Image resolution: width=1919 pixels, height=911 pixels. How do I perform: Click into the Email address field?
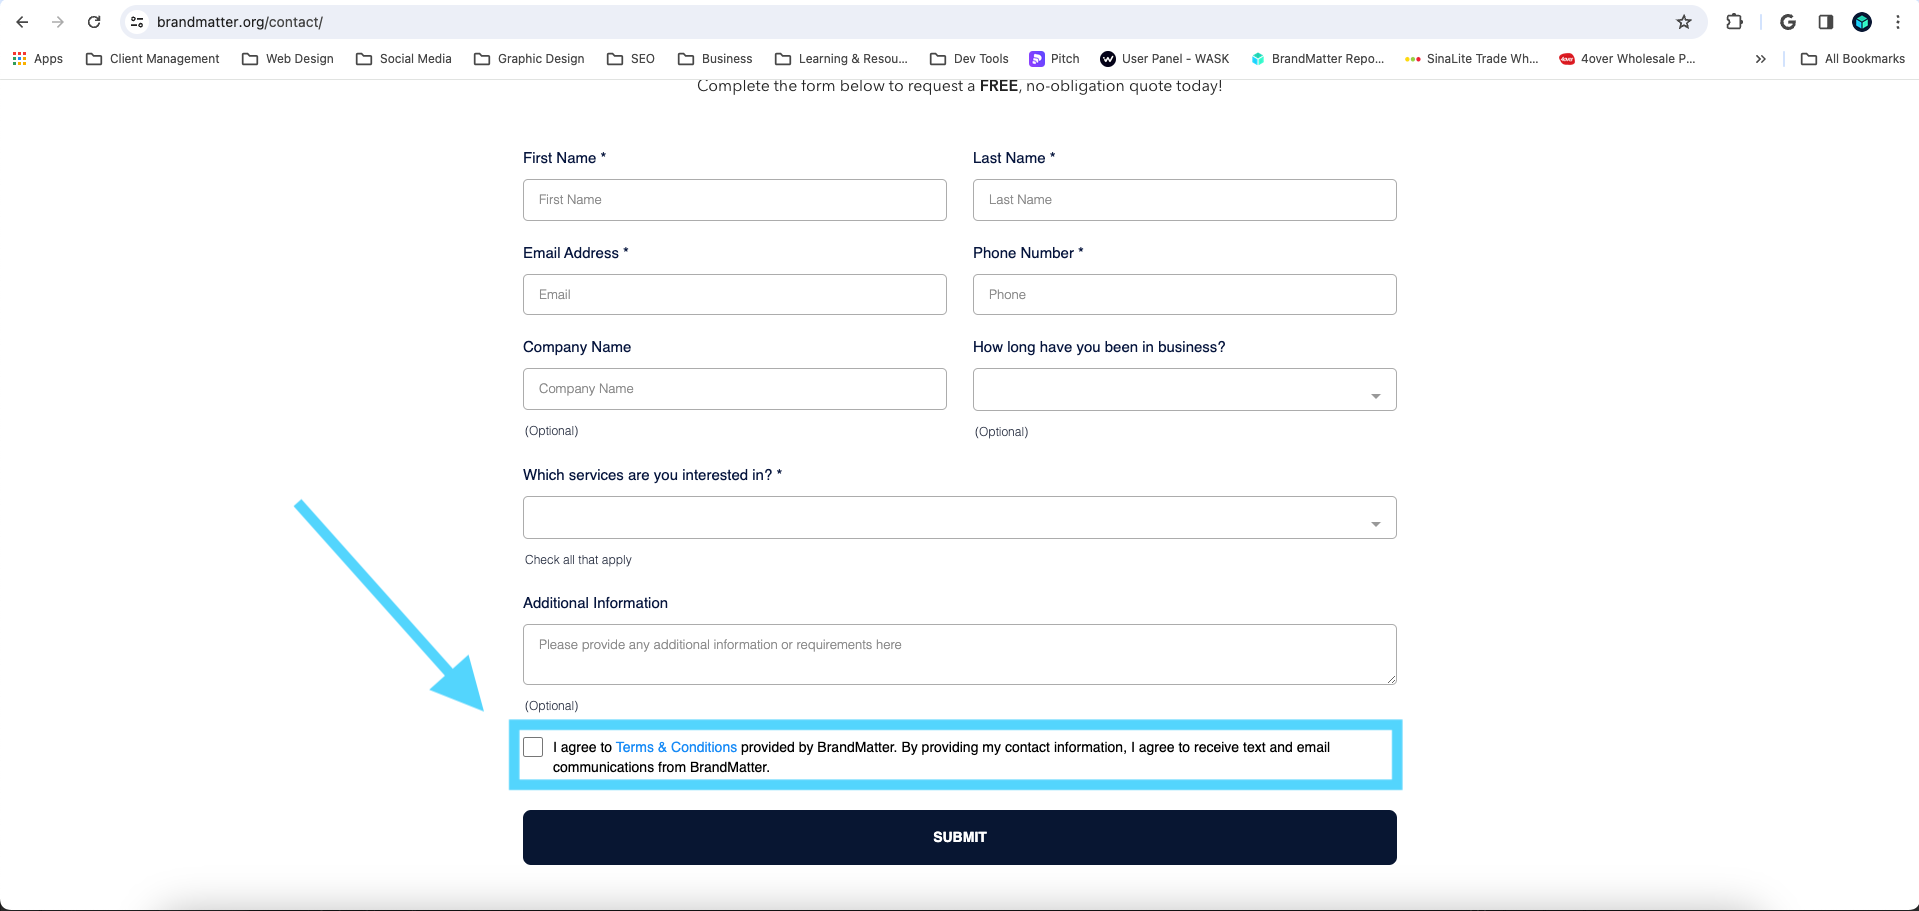[x=734, y=295]
